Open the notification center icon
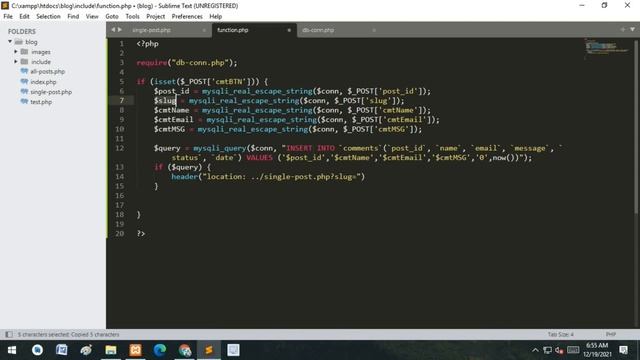The width and height of the screenshot is (640, 360). (x=623, y=350)
